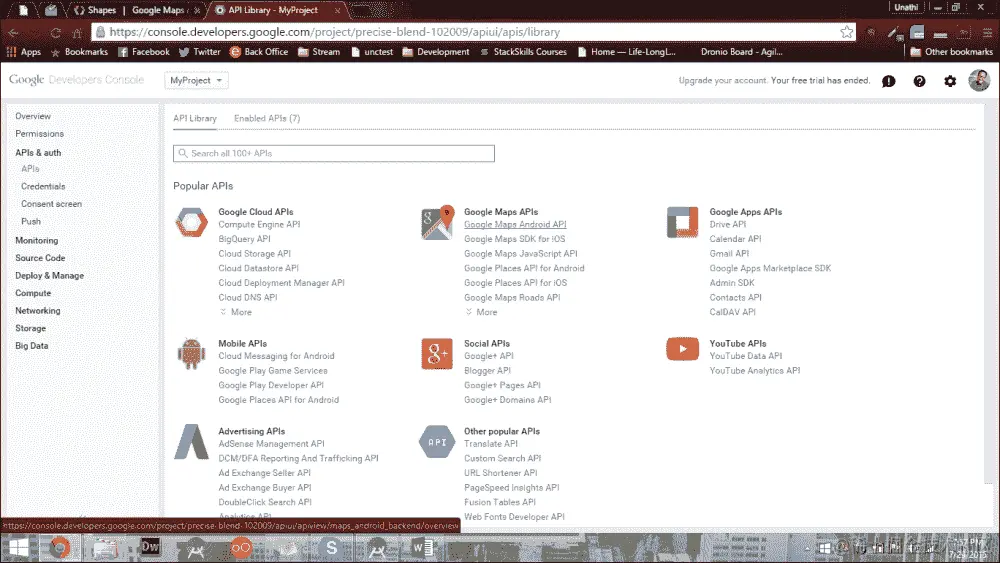
Task: Open Source Code in the sidebar
Action: (40, 258)
